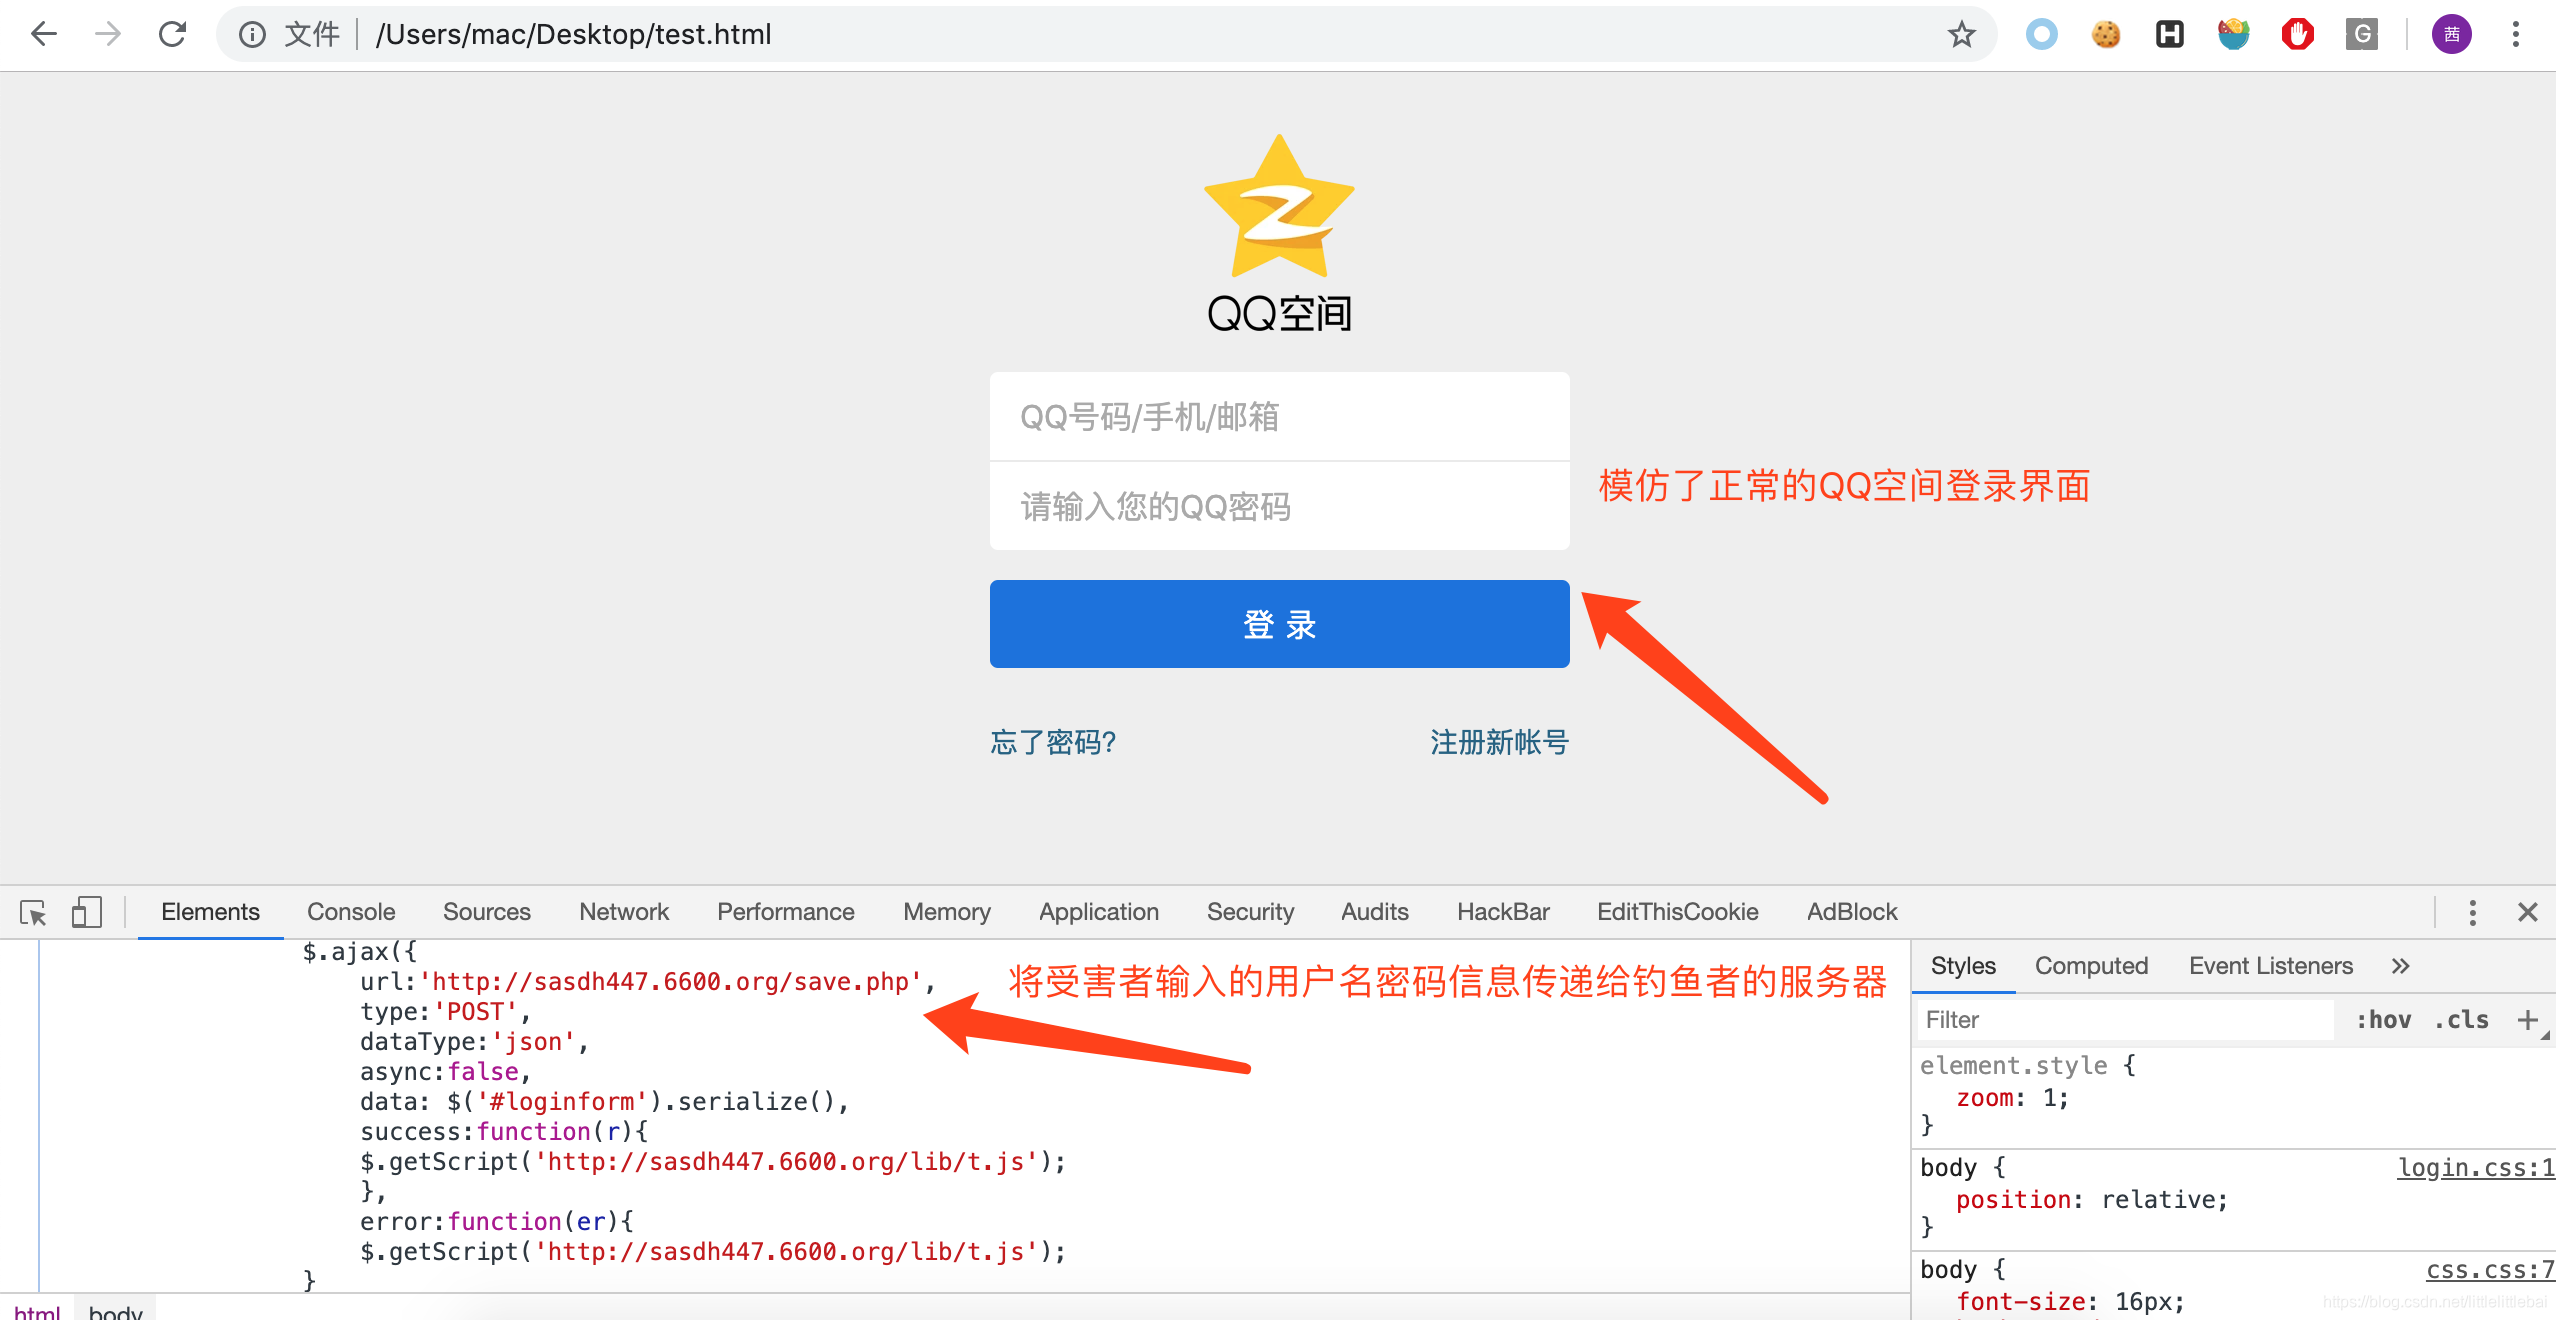Open the AdBlock red hand extension icon
This screenshot has height=1320, width=2556.
[2297, 34]
